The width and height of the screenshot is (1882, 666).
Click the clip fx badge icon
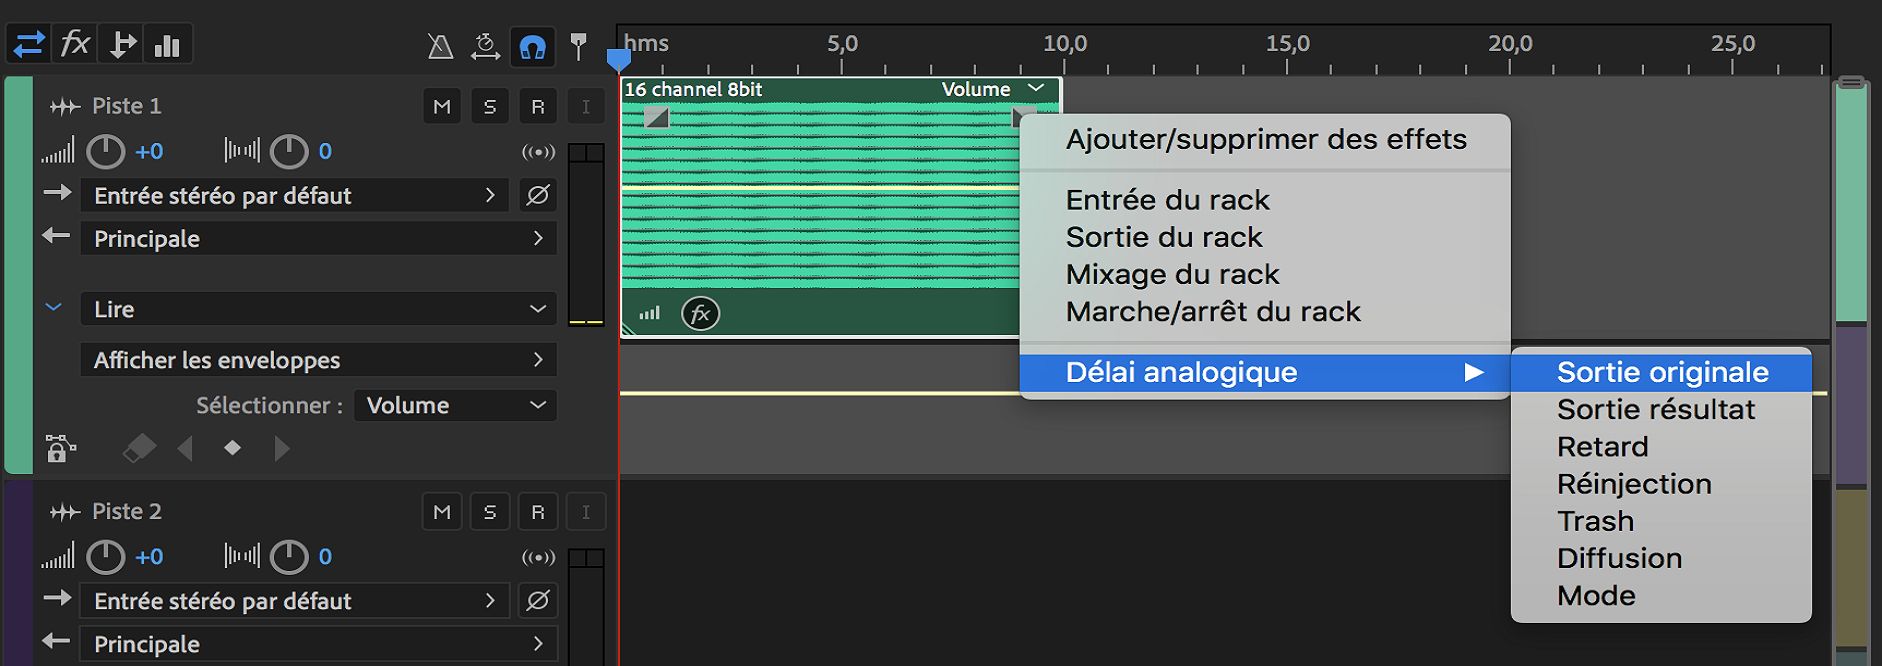[700, 314]
